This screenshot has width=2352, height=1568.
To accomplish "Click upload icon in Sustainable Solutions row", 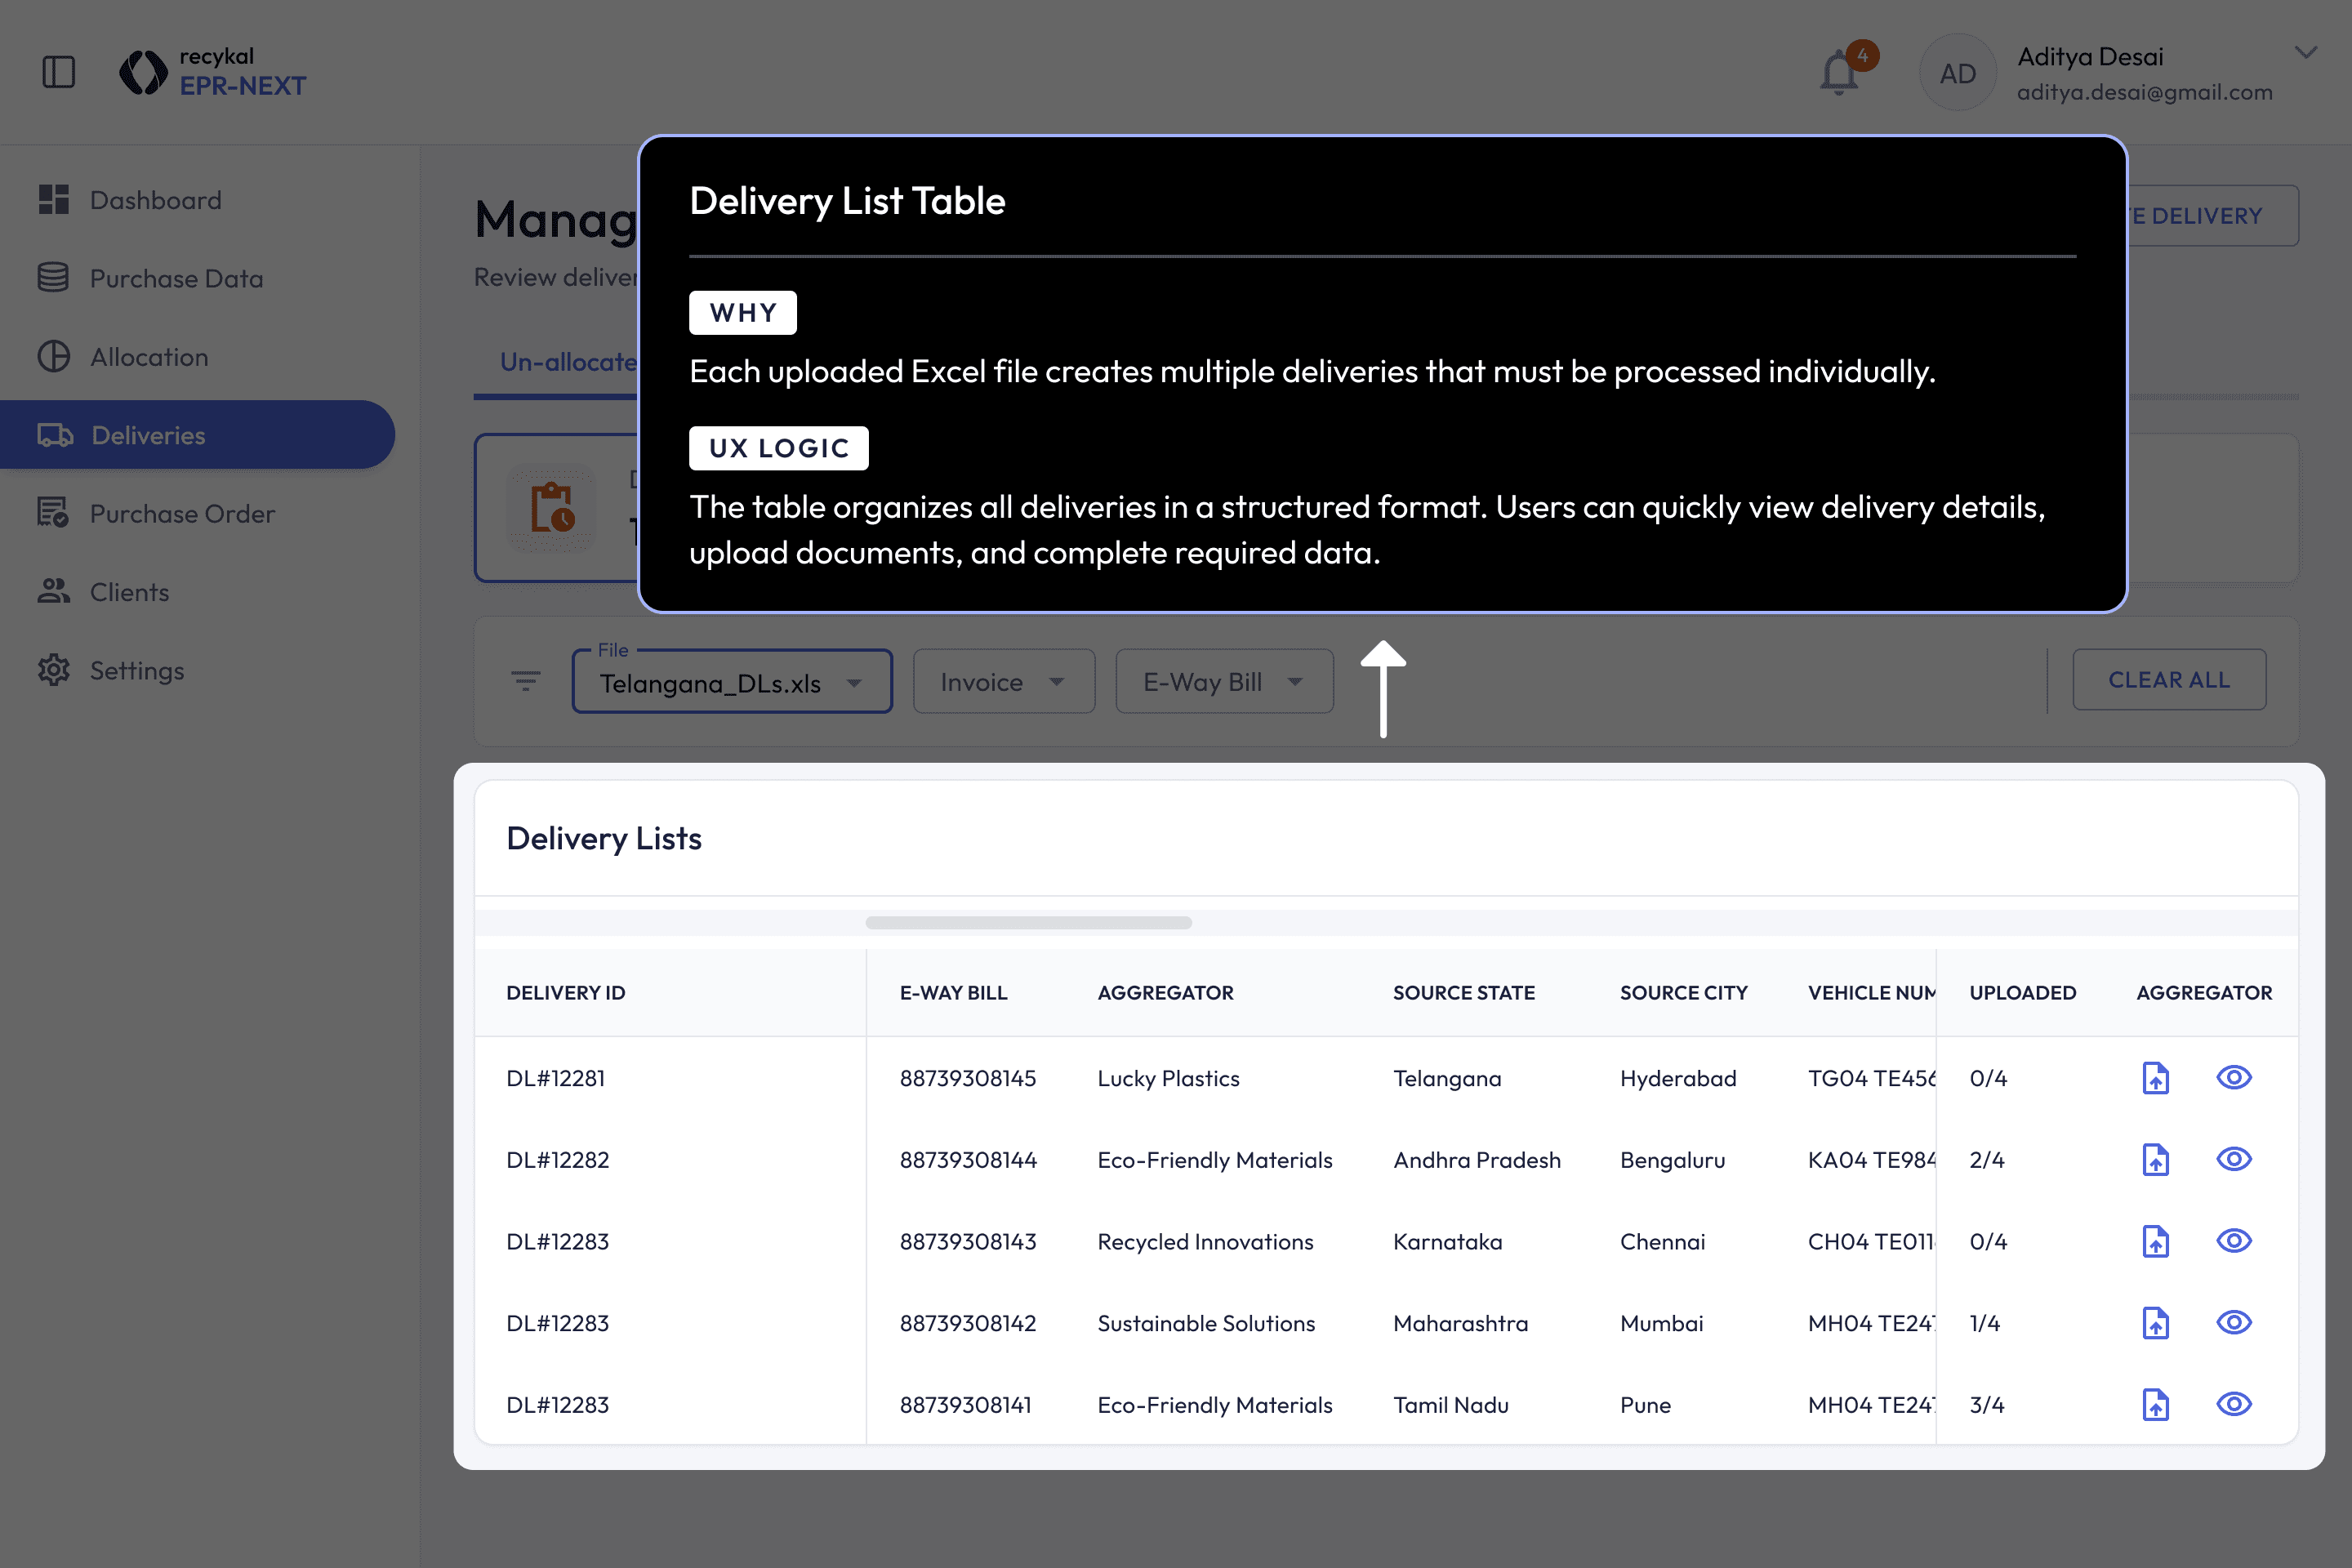I will [2155, 1323].
